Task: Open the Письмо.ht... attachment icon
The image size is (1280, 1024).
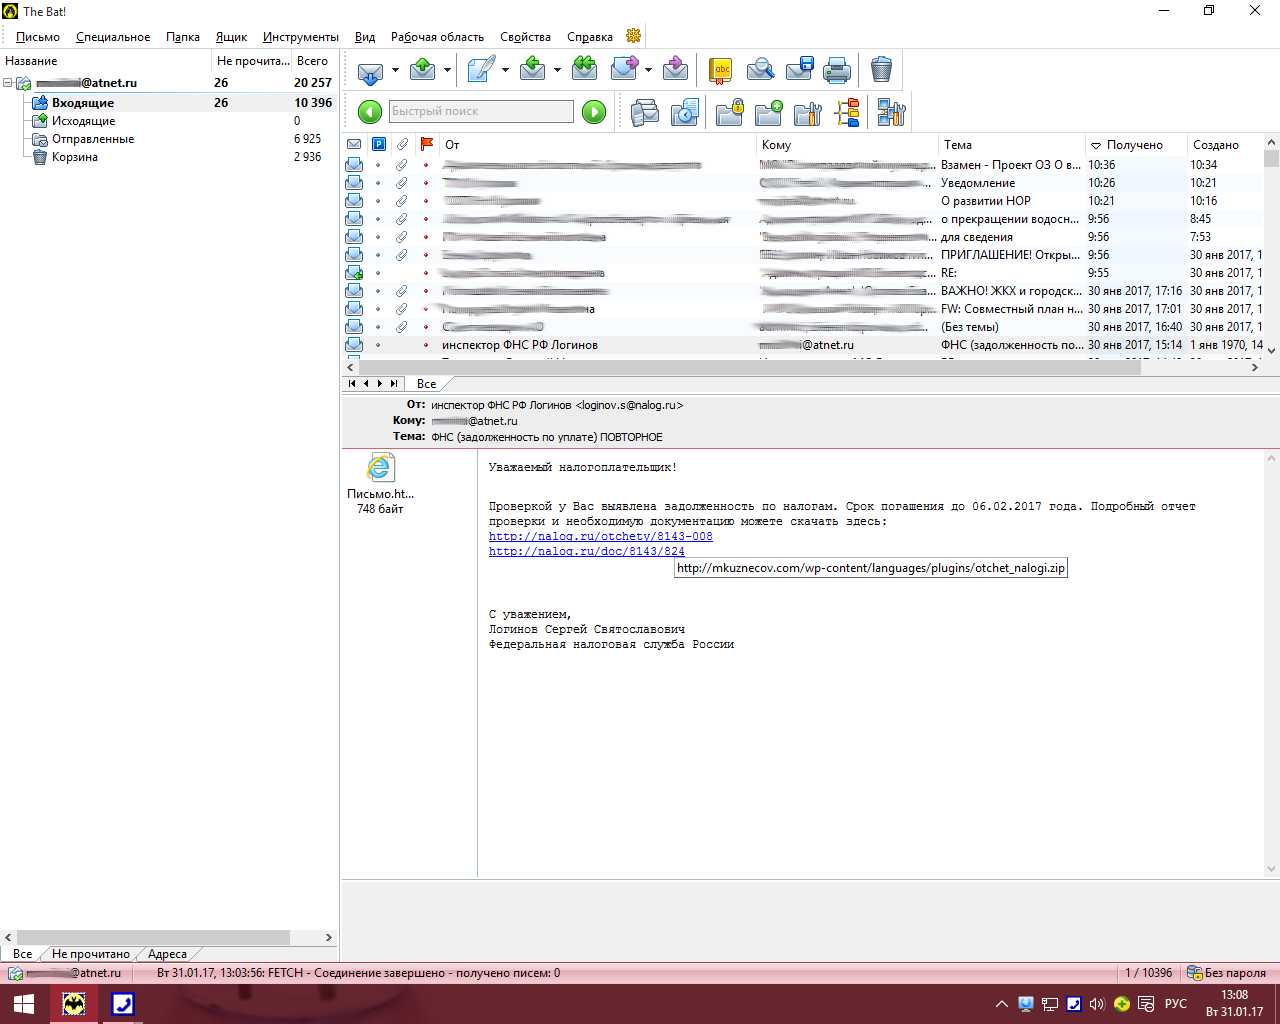Action: (380, 468)
